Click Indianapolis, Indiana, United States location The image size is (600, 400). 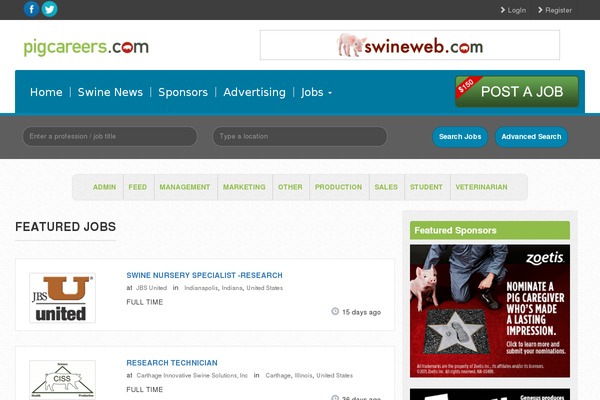[233, 288]
